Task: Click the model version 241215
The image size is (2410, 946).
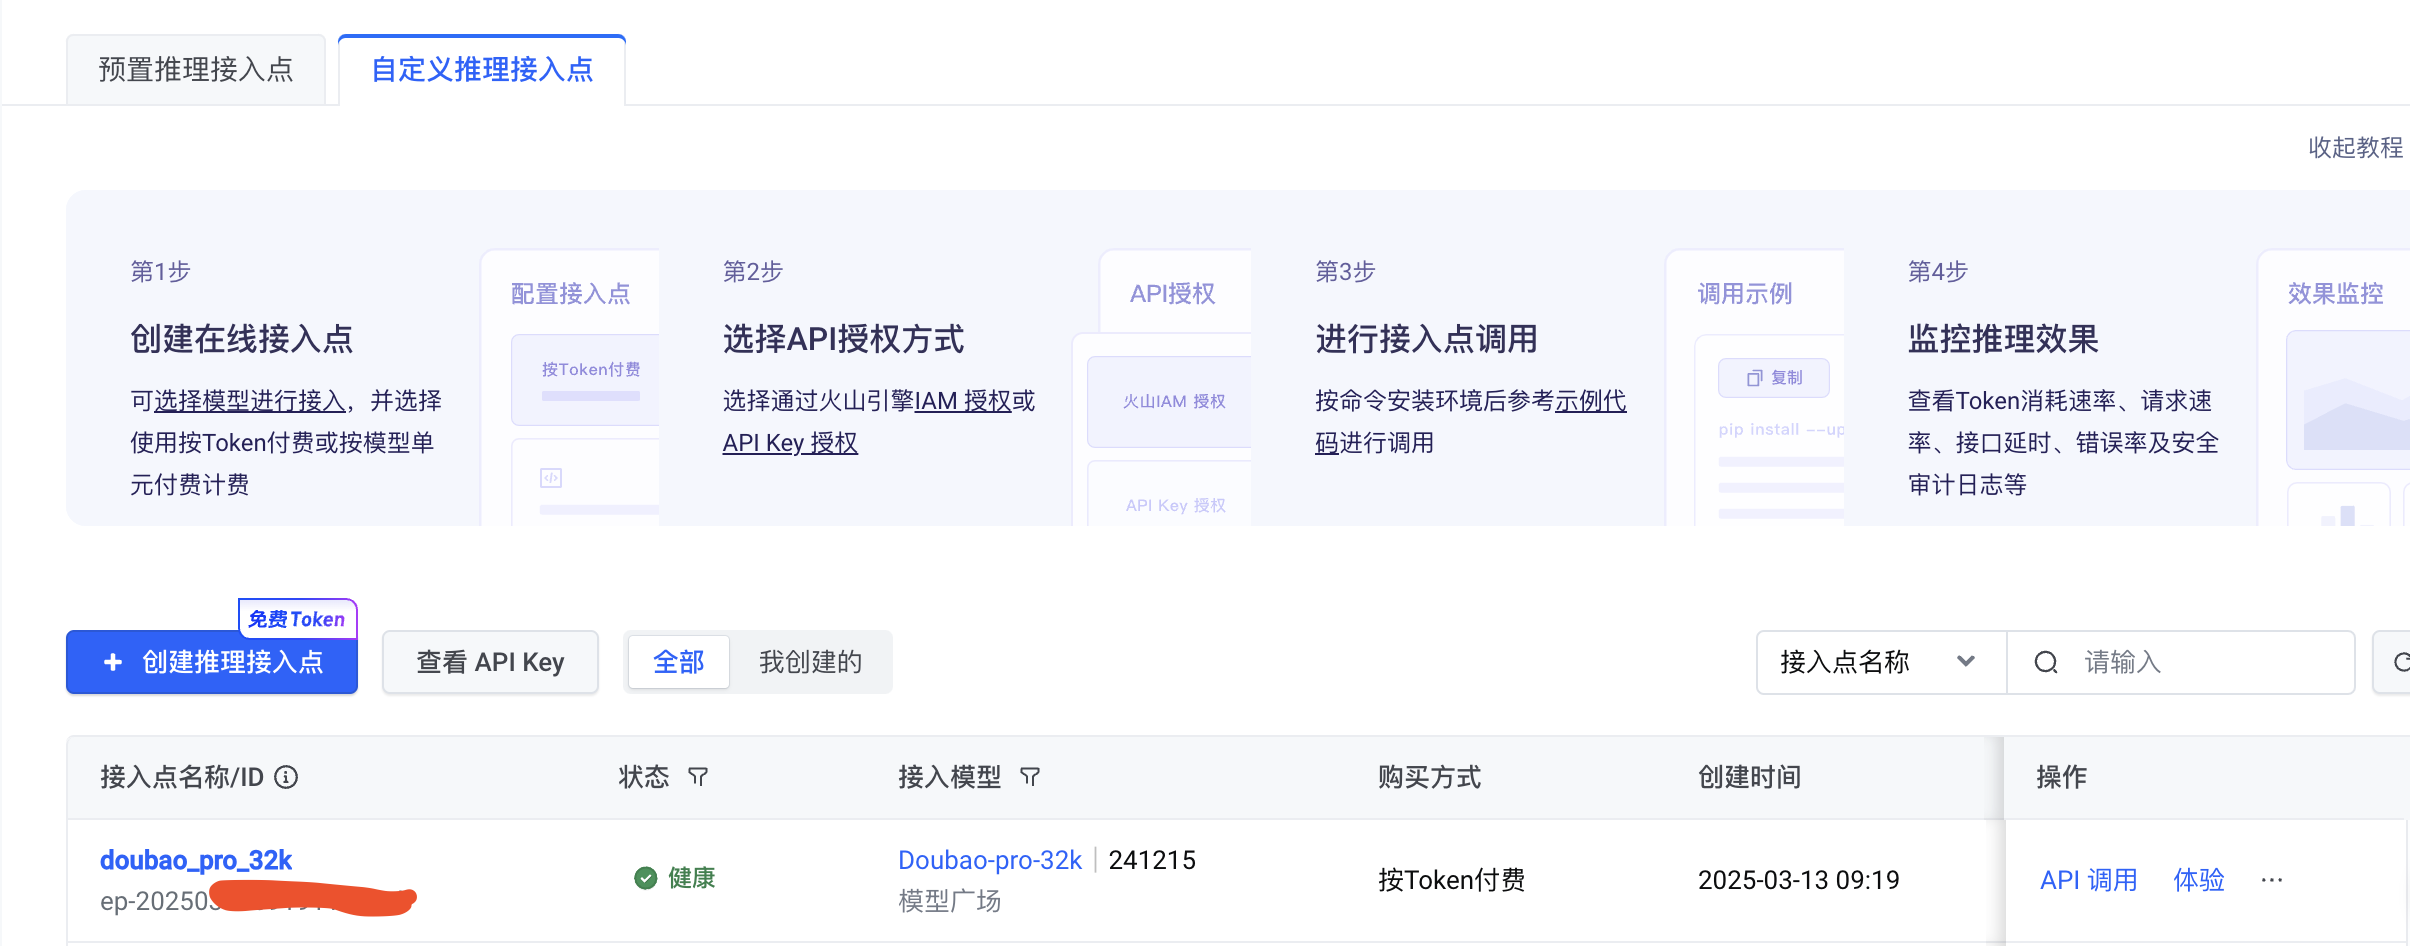Action: pyautogui.click(x=1152, y=860)
